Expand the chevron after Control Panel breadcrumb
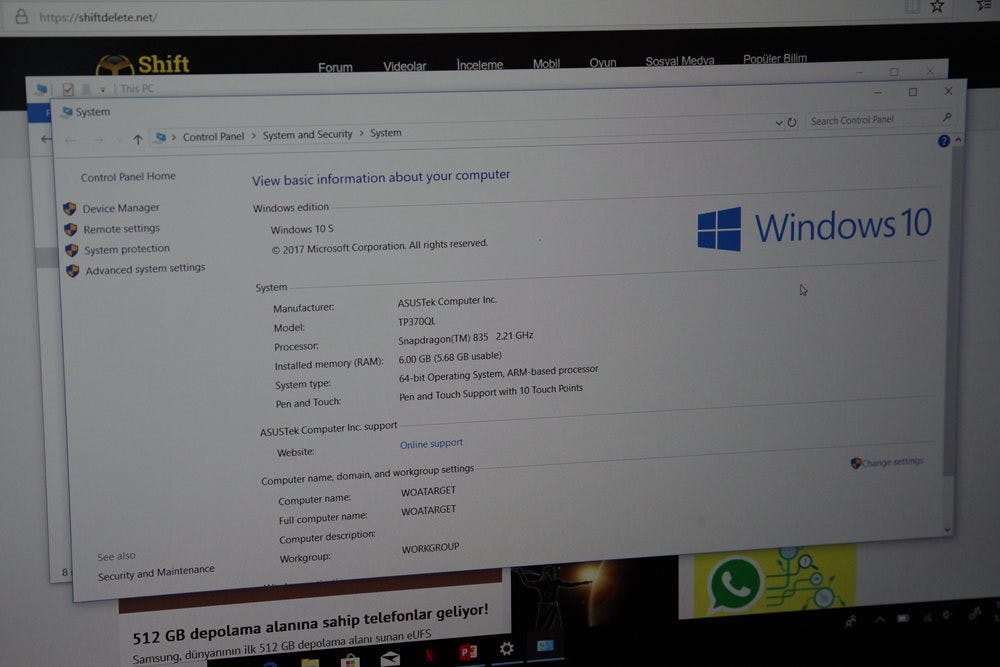This screenshot has height=667, width=1000. click(x=253, y=135)
